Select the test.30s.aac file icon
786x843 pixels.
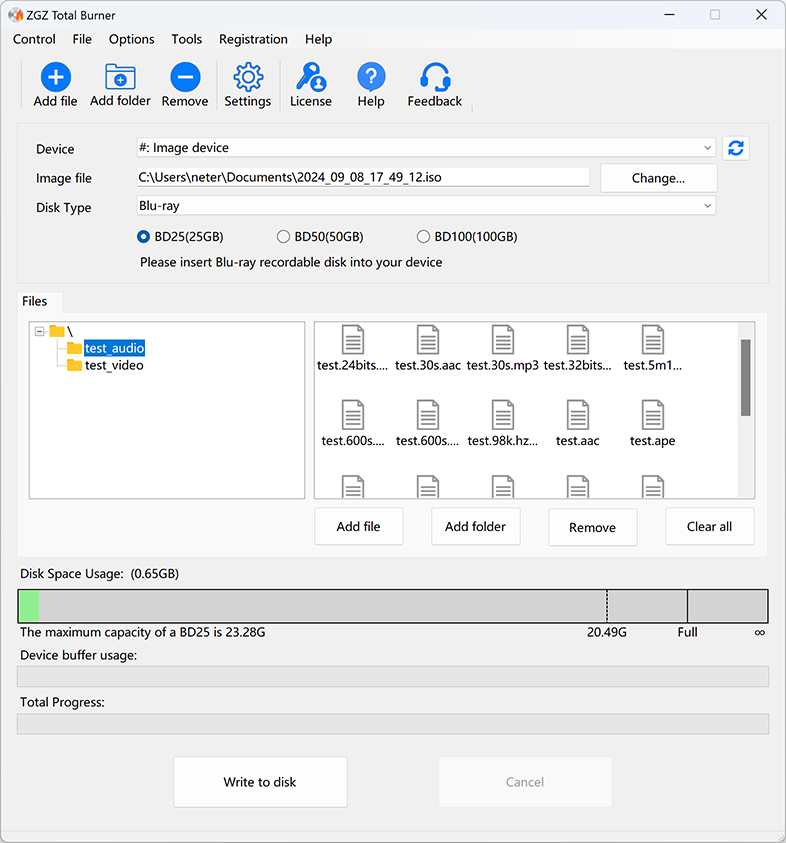[x=428, y=340]
